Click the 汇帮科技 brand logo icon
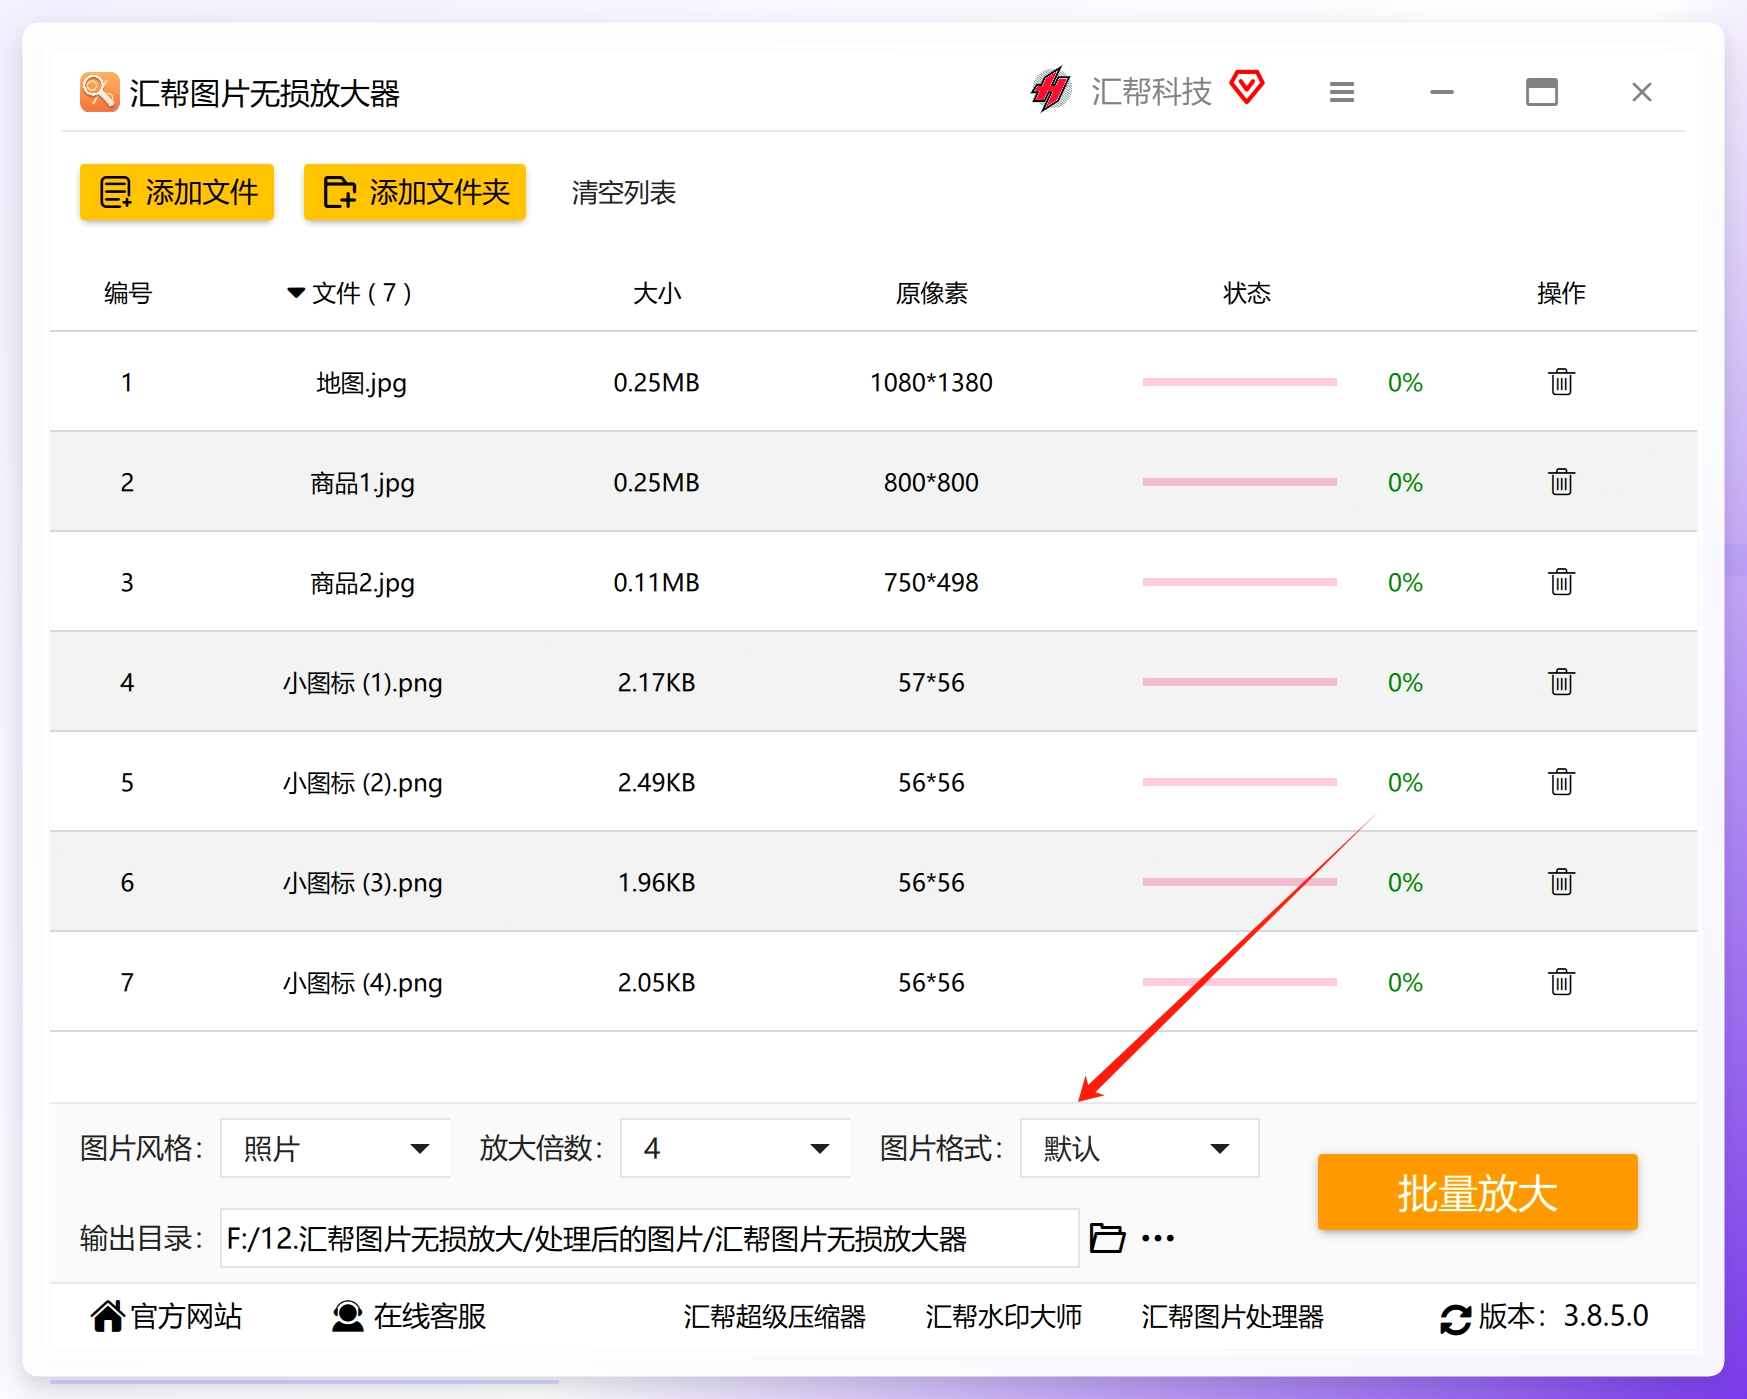 click(x=1051, y=90)
